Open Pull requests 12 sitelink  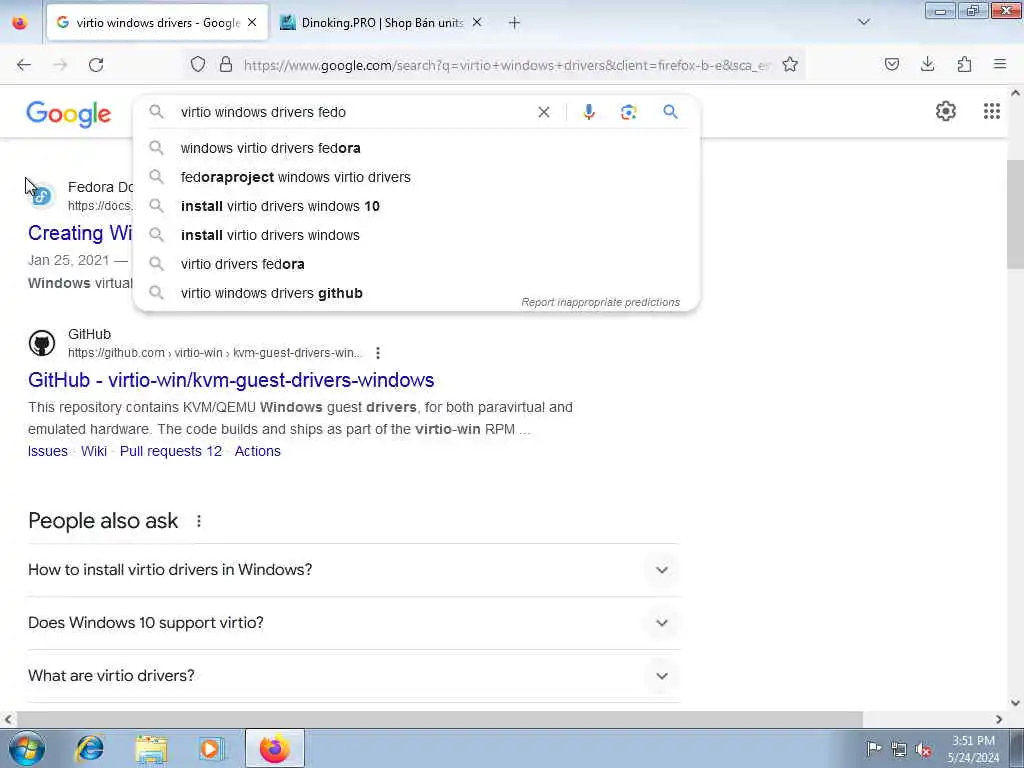(x=171, y=451)
